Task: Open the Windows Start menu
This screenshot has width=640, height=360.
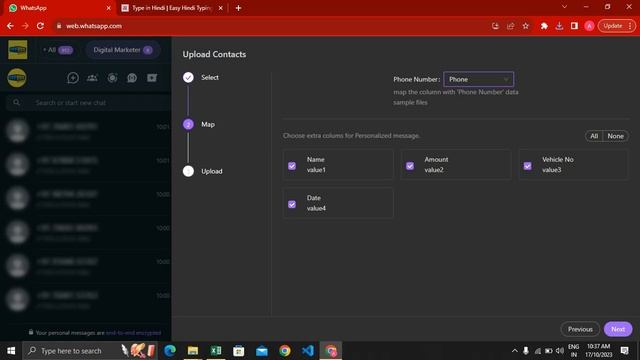Action: pyautogui.click(x=11, y=351)
